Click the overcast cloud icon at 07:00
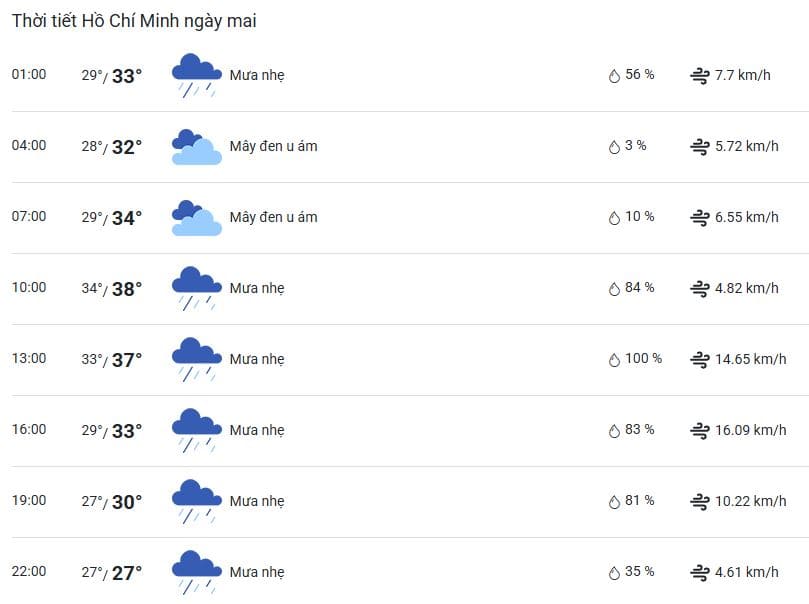 [197, 218]
